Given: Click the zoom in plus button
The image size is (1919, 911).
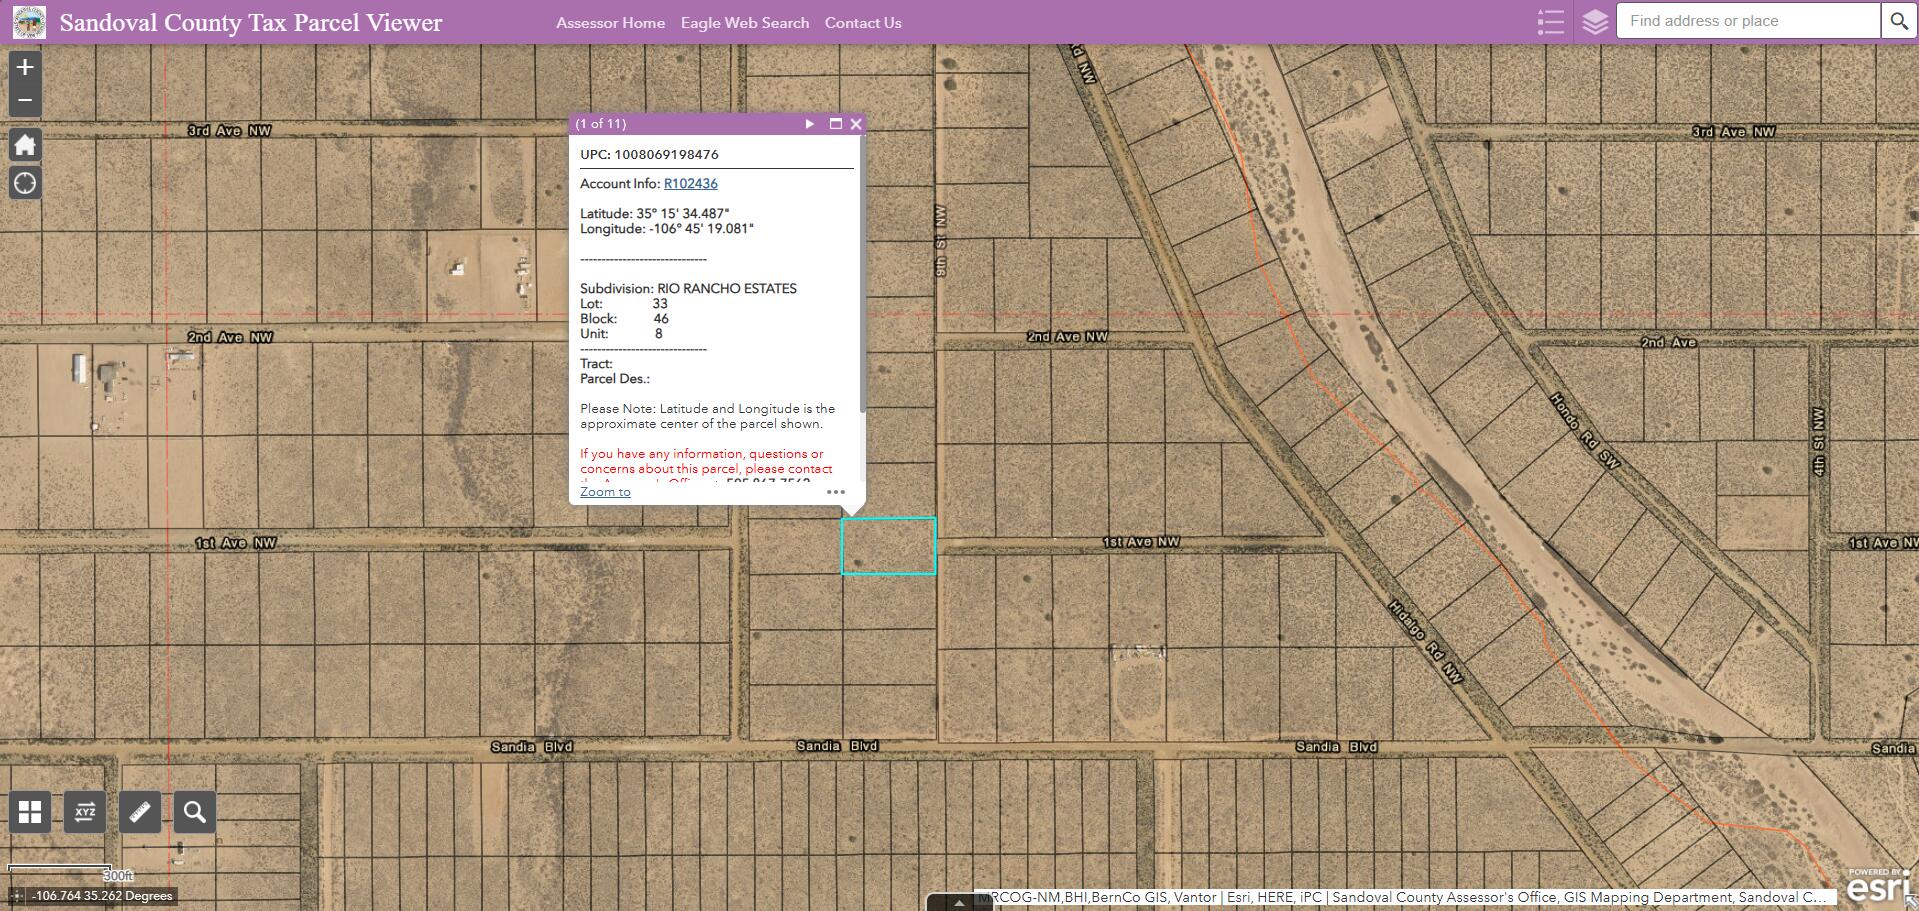Looking at the screenshot, I should (25, 68).
